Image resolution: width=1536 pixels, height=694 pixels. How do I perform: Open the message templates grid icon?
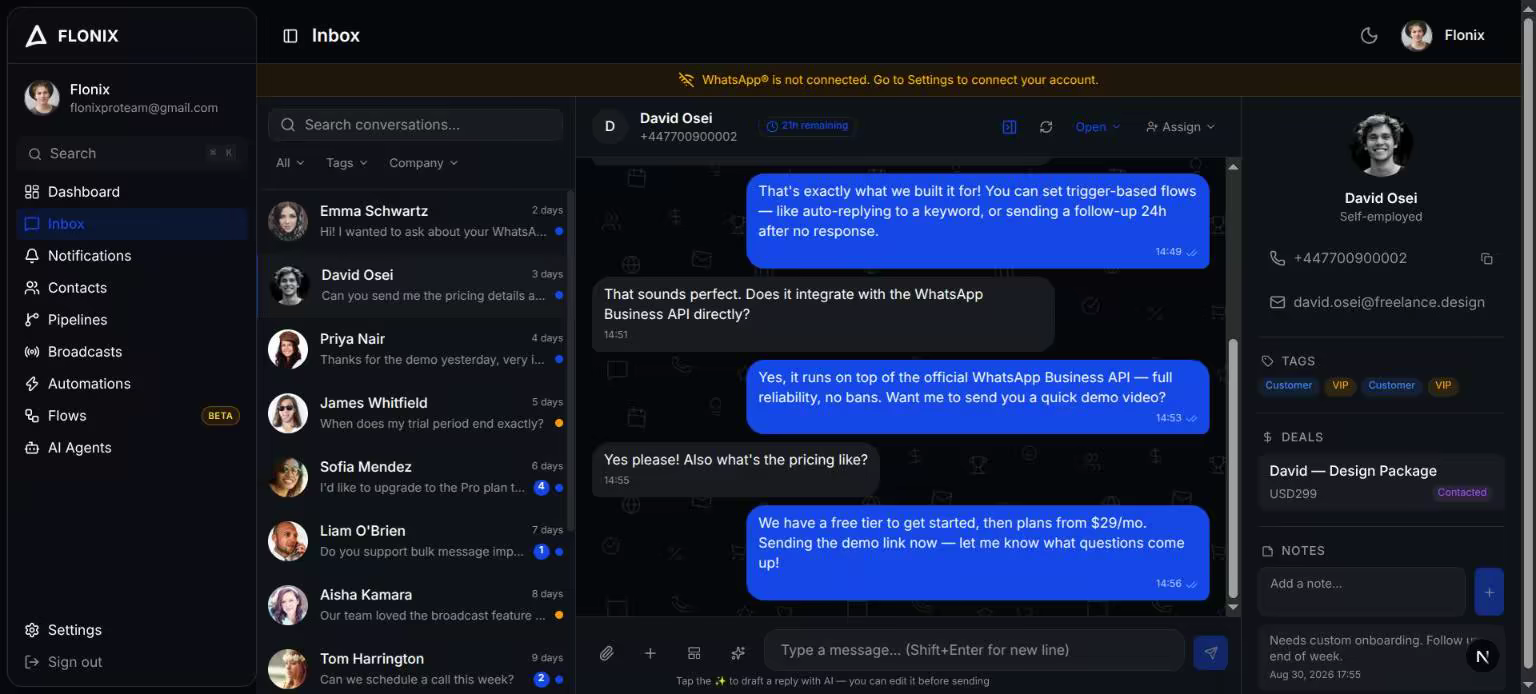click(694, 653)
